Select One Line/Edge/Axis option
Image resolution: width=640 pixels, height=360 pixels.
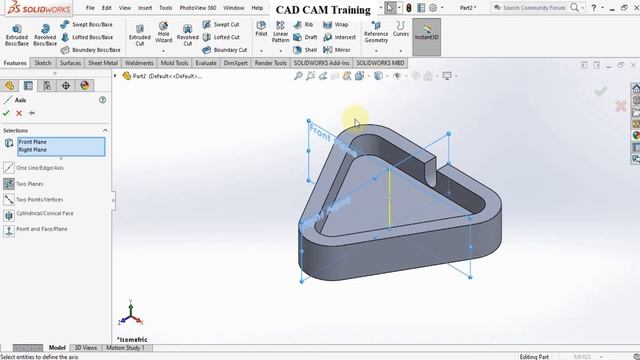pos(33,168)
